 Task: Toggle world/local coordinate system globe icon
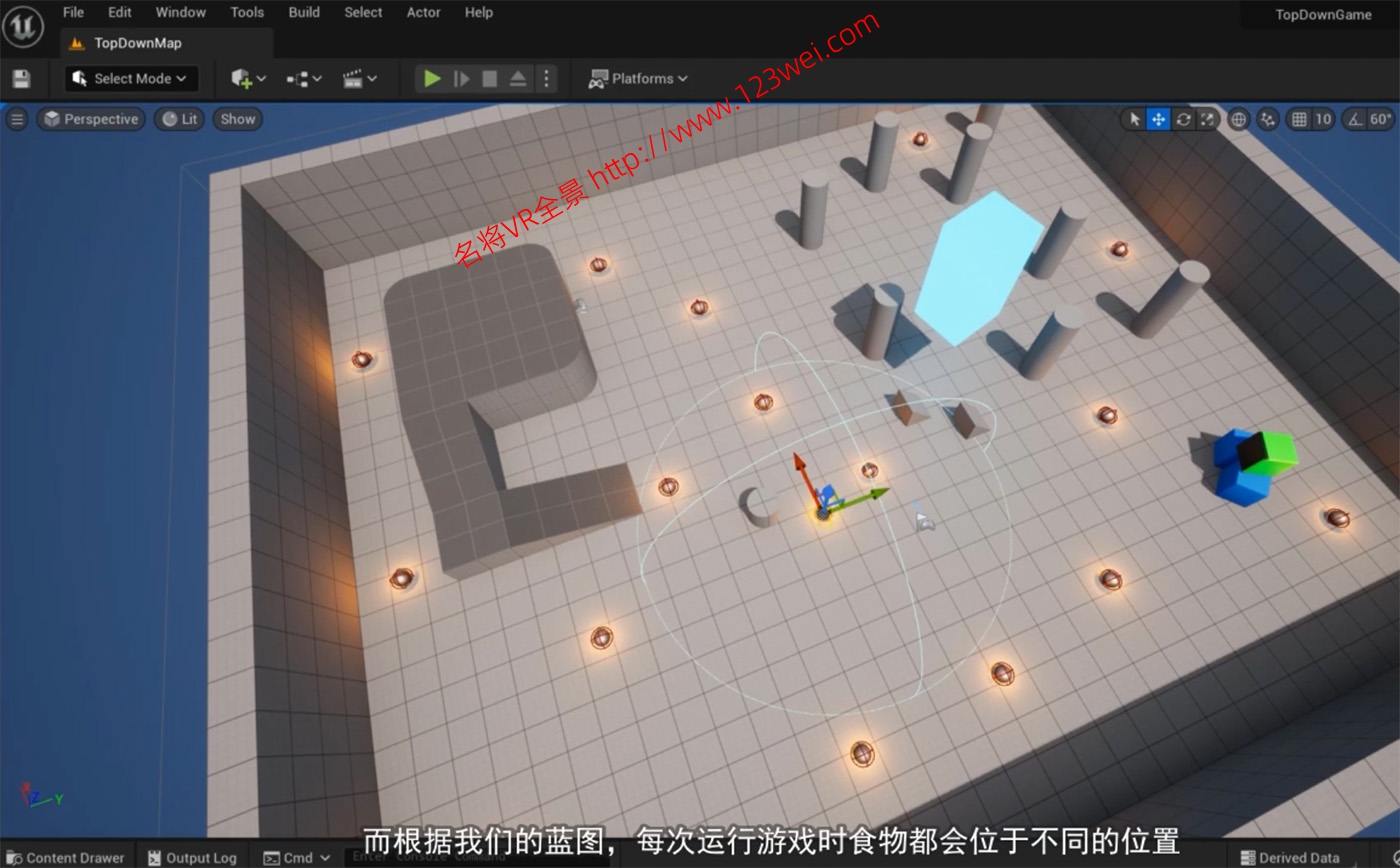tap(1237, 119)
